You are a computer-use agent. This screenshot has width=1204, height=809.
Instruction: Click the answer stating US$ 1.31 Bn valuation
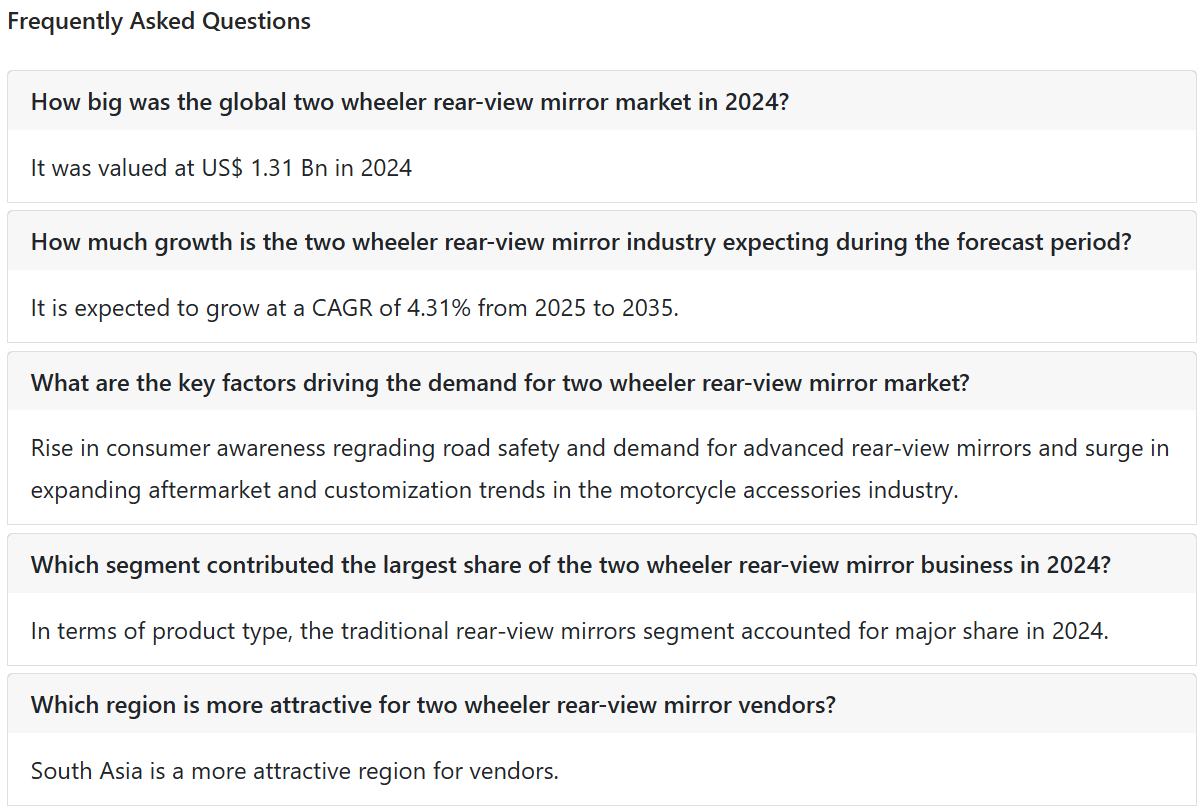[221, 168]
